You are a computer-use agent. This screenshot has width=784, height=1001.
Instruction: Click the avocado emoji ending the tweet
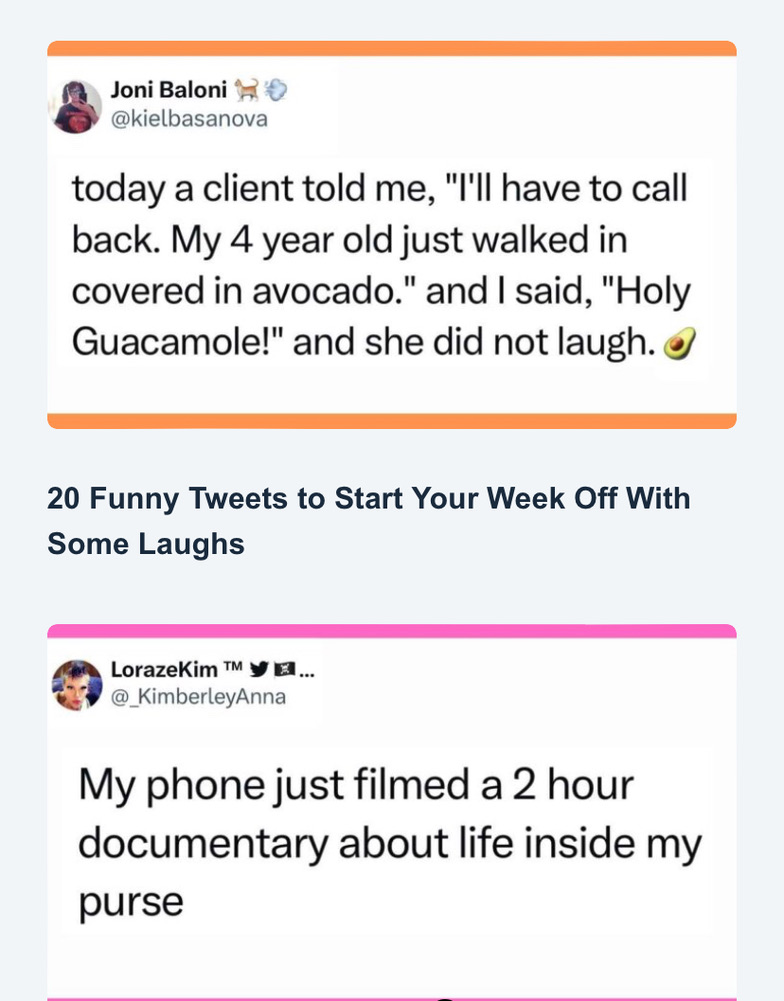coord(681,345)
